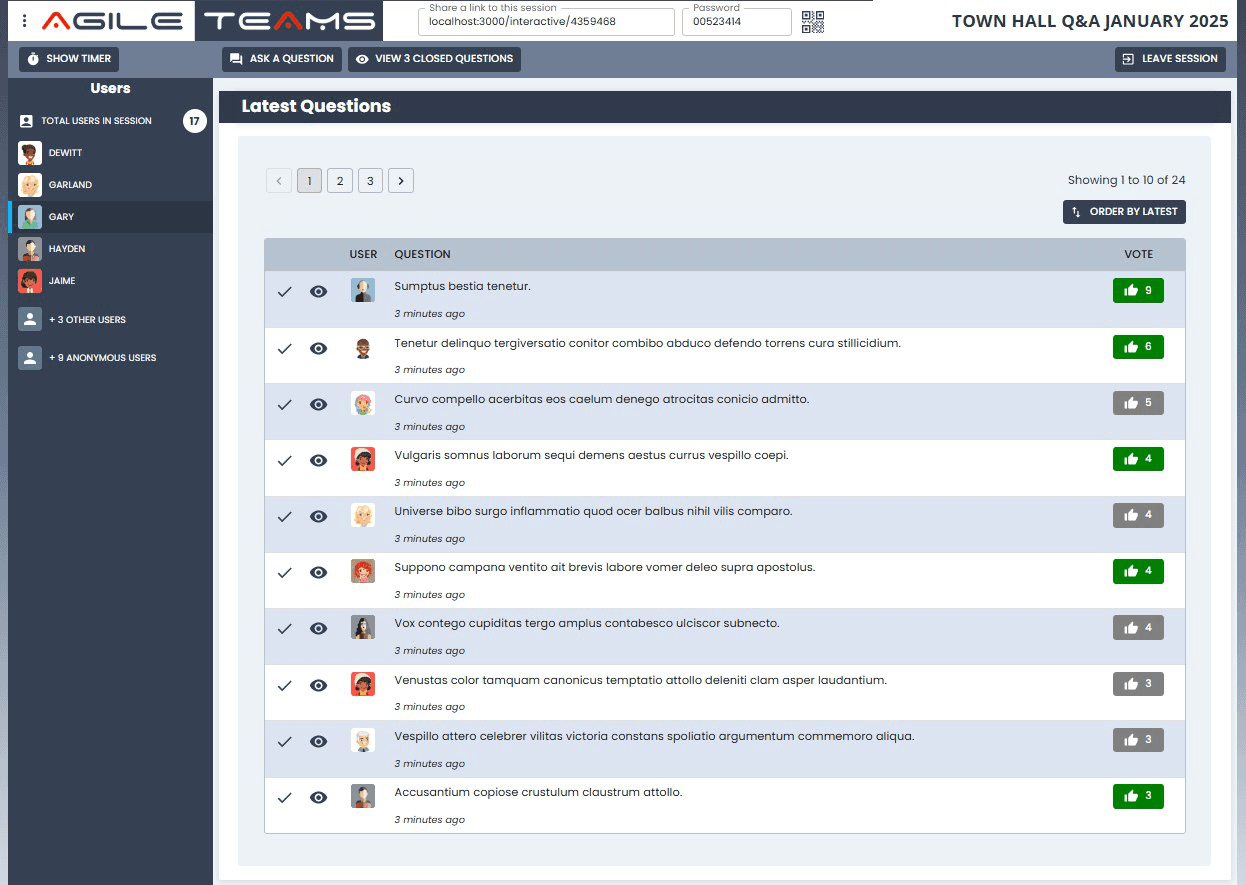Show the timer

69,59
